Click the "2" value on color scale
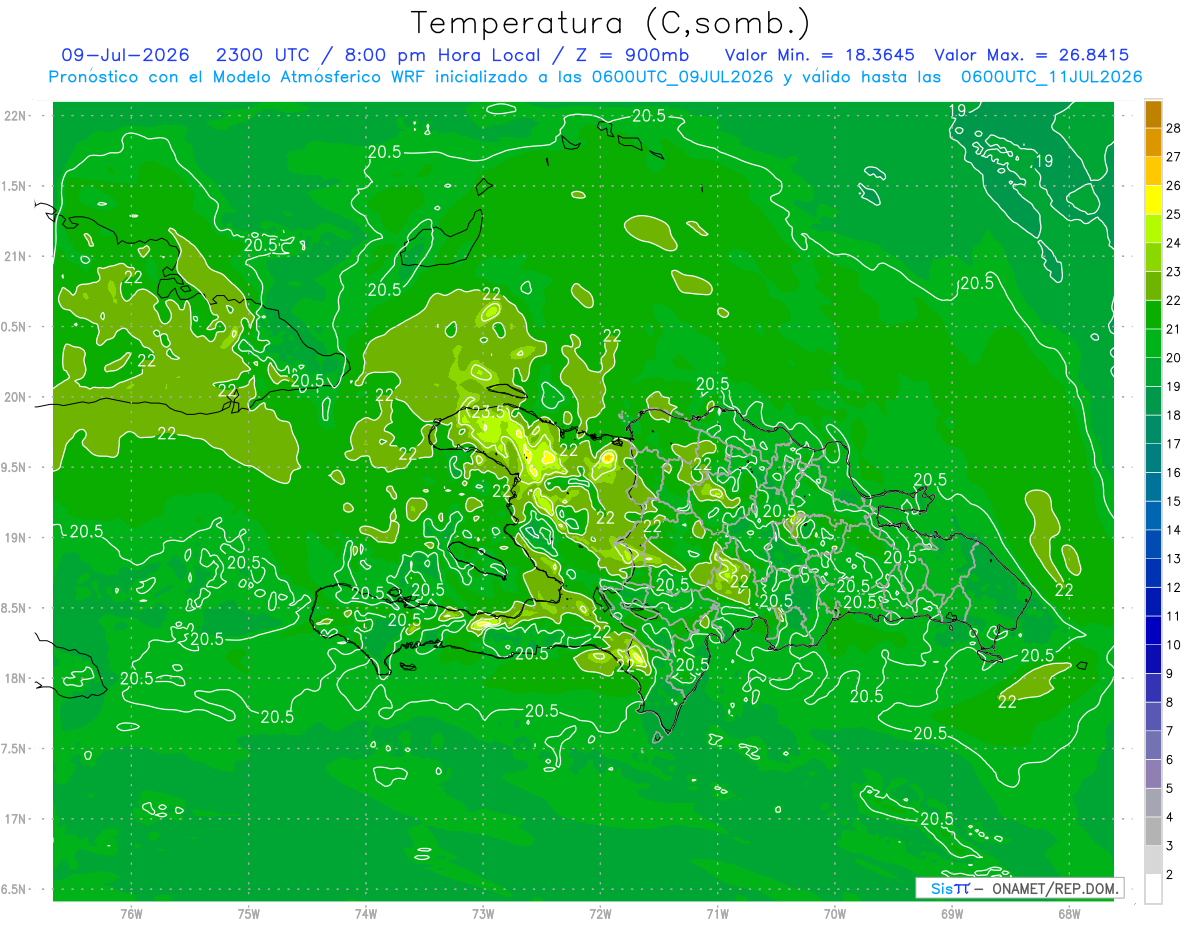Viewport: 1200px width, 927px height. (1170, 874)
